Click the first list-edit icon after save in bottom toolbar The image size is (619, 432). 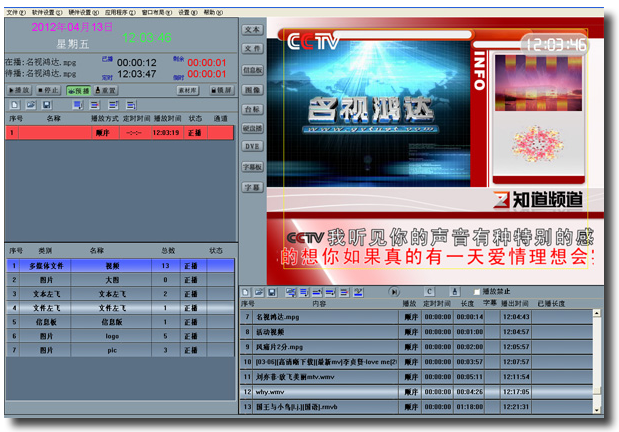tap(291, 292)
